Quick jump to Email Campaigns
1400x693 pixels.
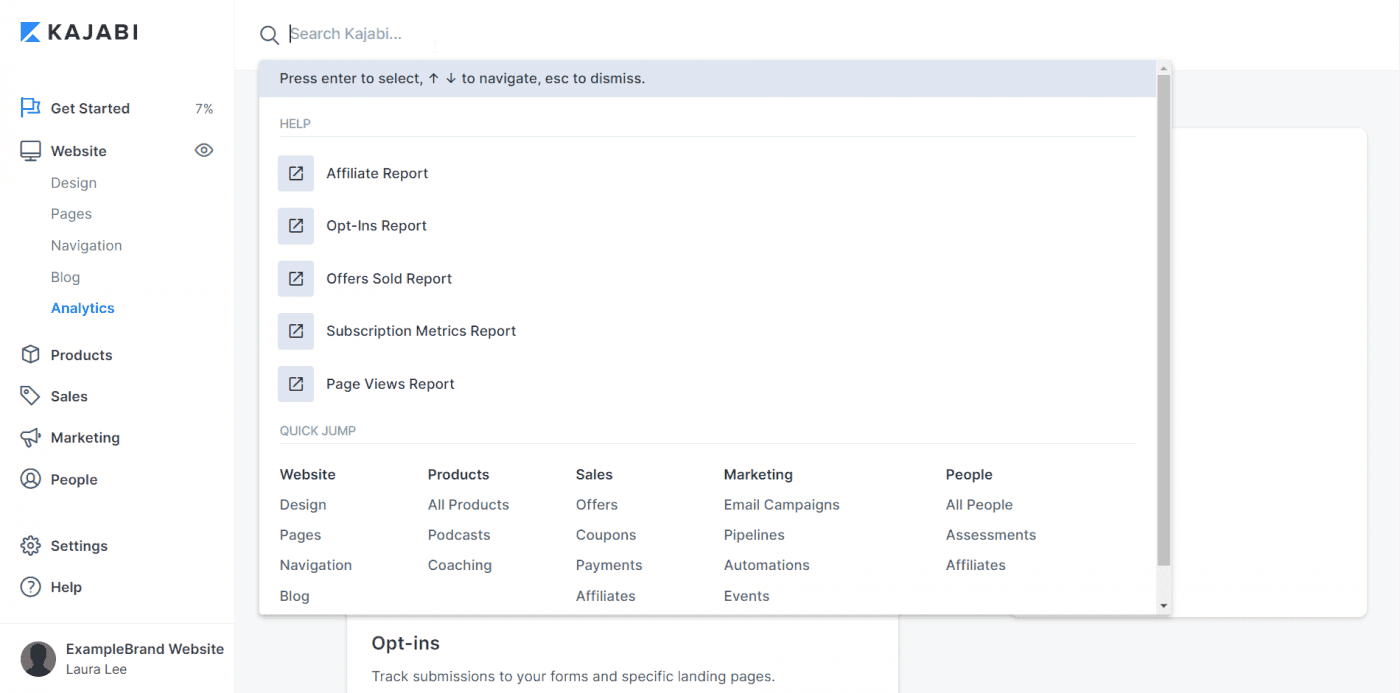pyautogui.click(x=782, y=505)
